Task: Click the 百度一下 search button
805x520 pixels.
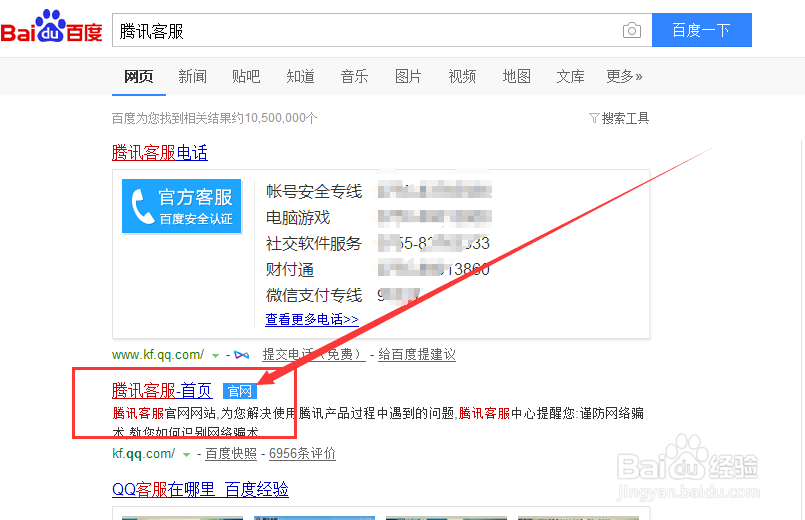Action: click(702, 30)
